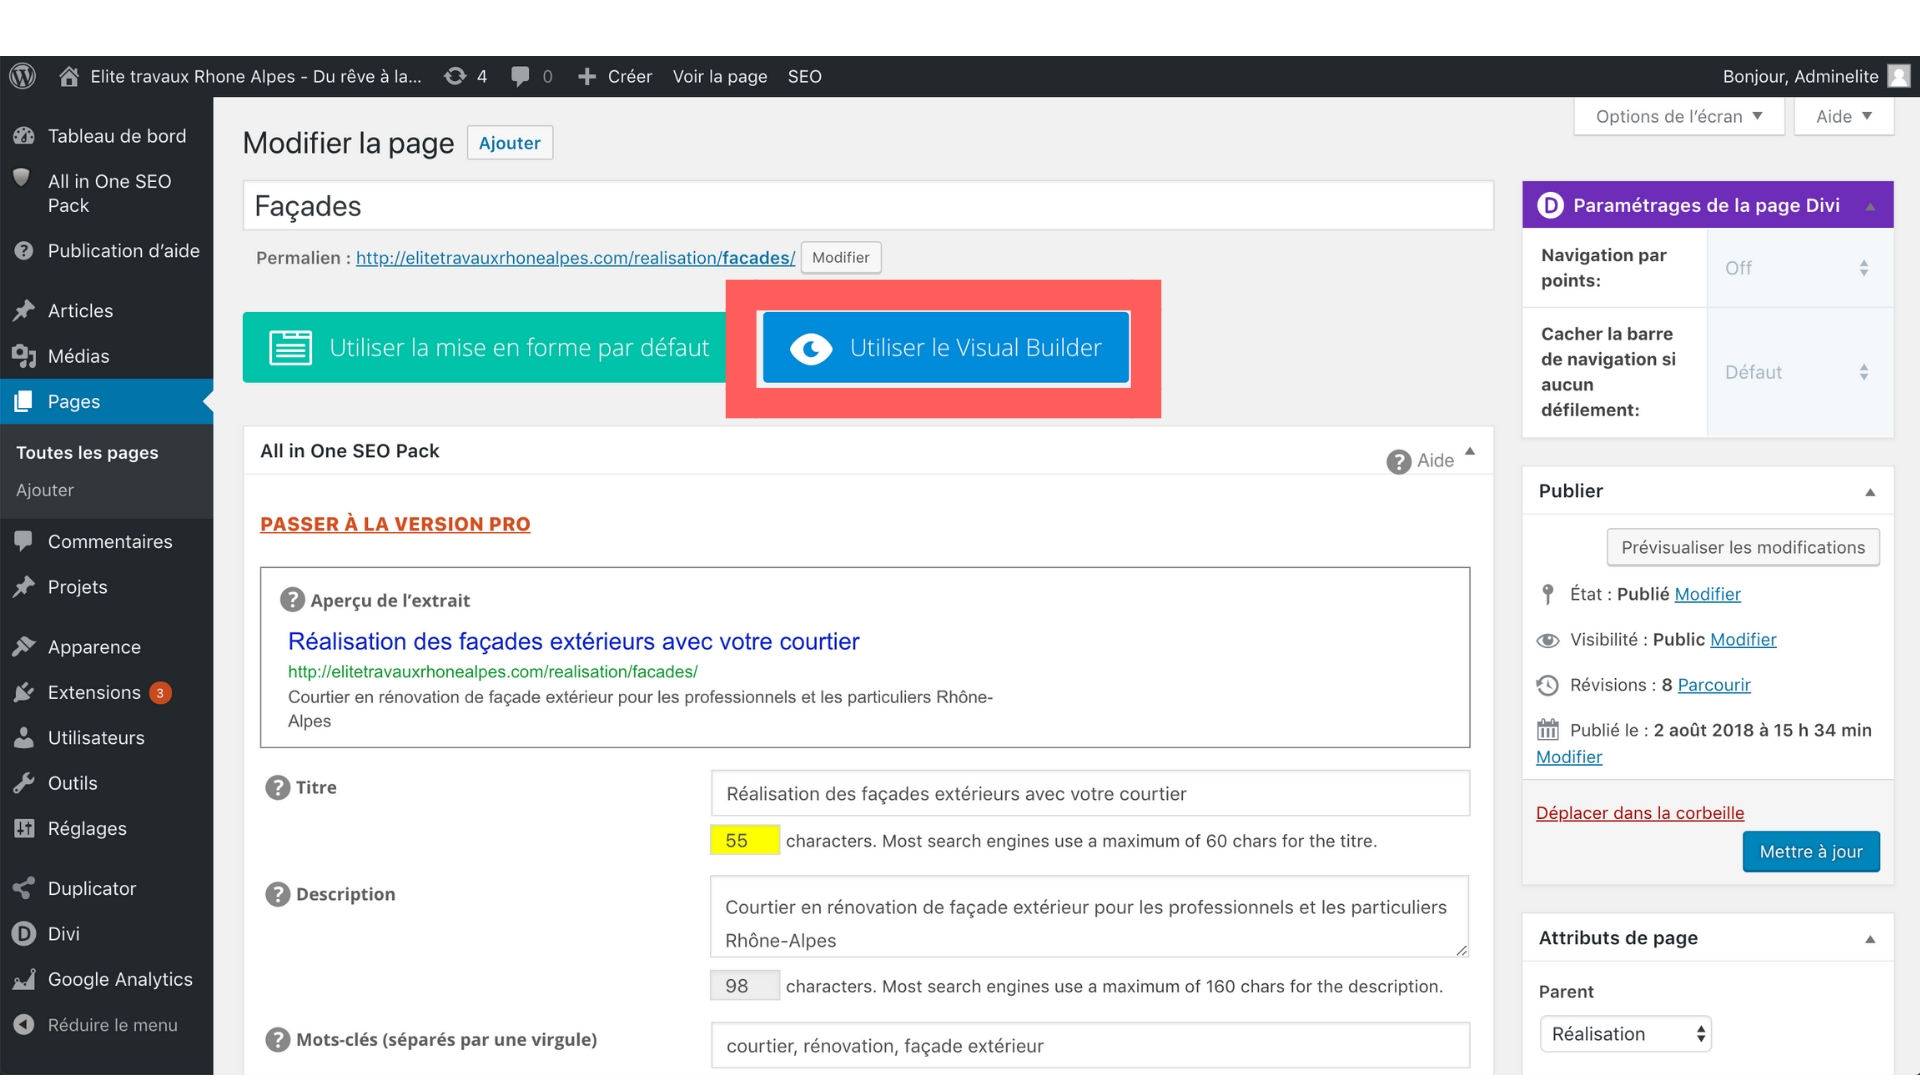Click Prévisualiser les modifications
This screenshot has height=1080, width=1920.
(1743, 547)
